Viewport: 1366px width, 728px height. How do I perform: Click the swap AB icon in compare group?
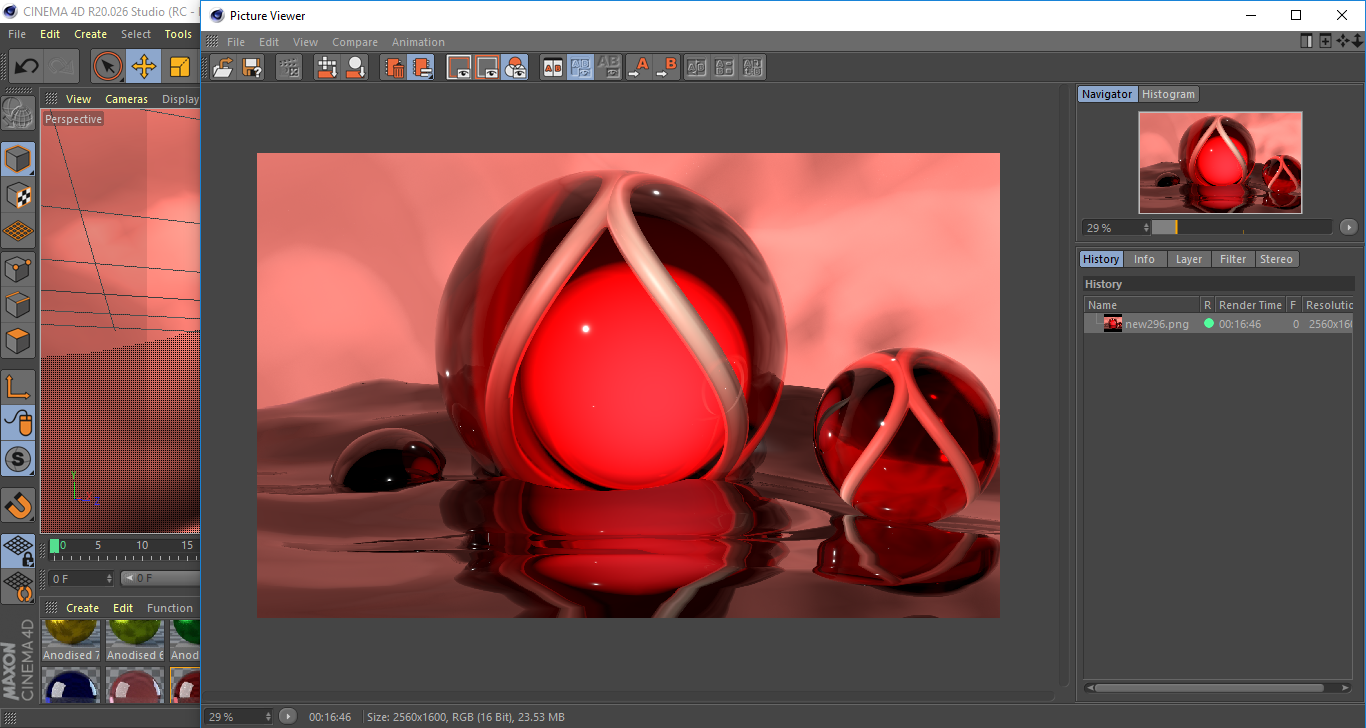tap(725, 67)
